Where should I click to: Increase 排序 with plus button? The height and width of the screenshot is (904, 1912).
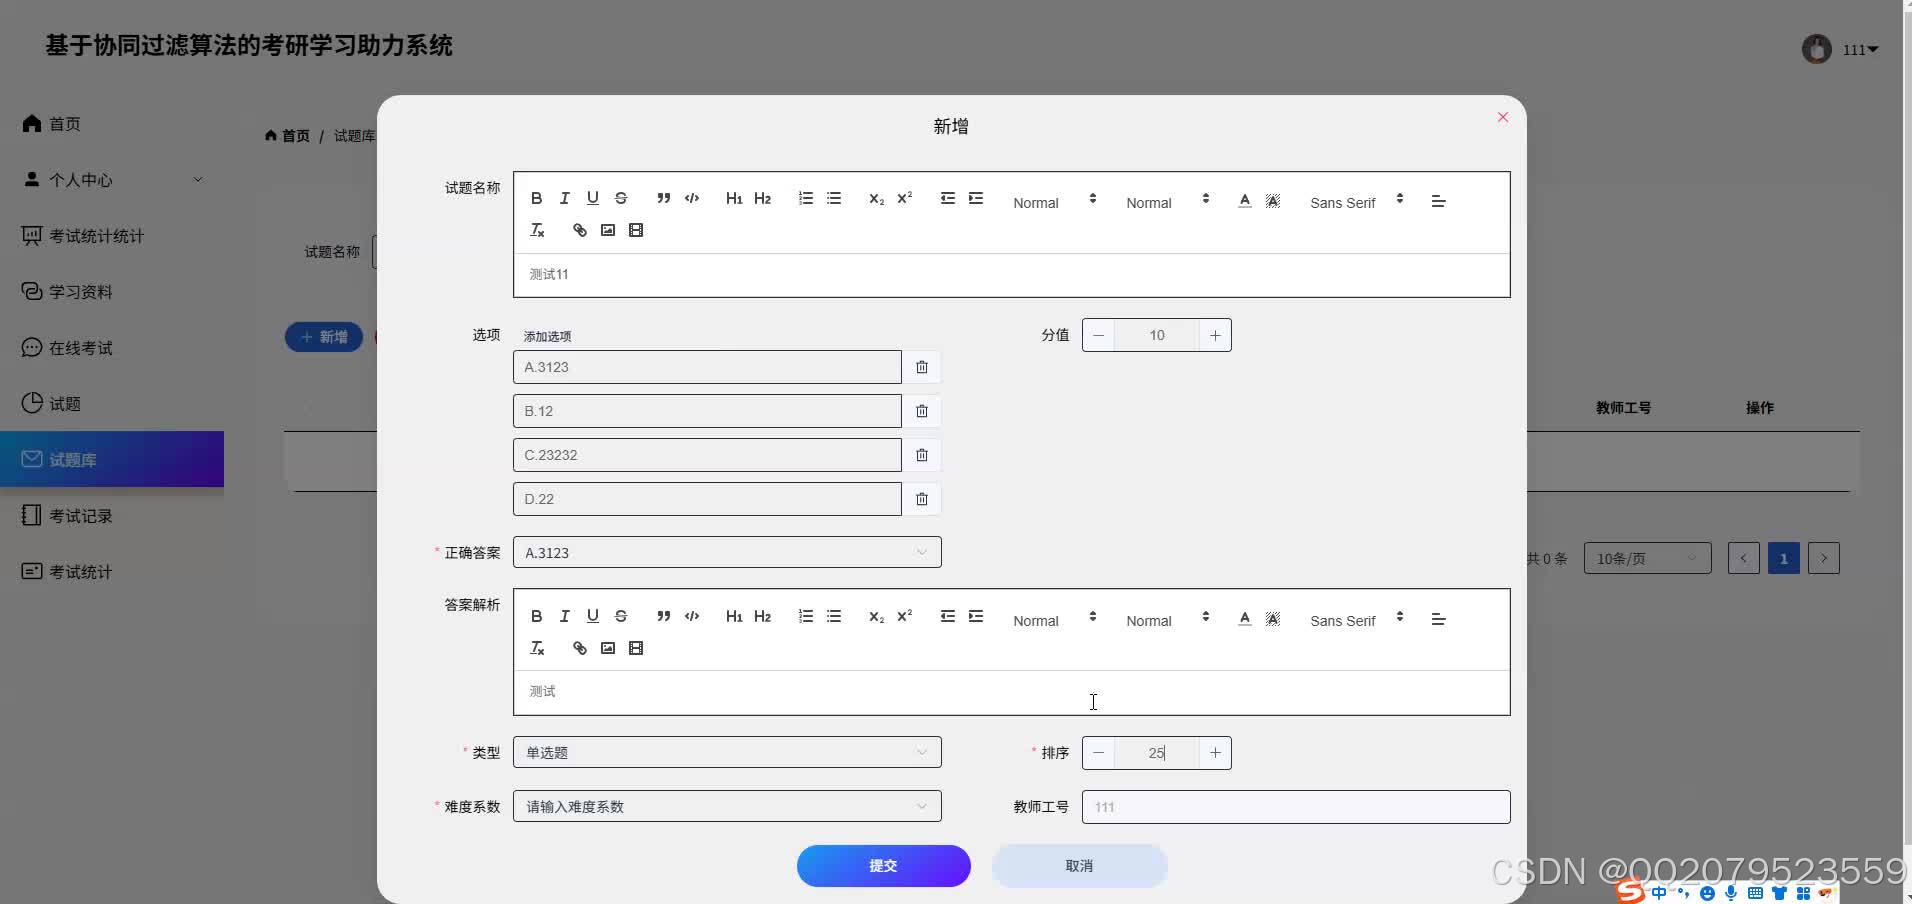(1215, 753)
